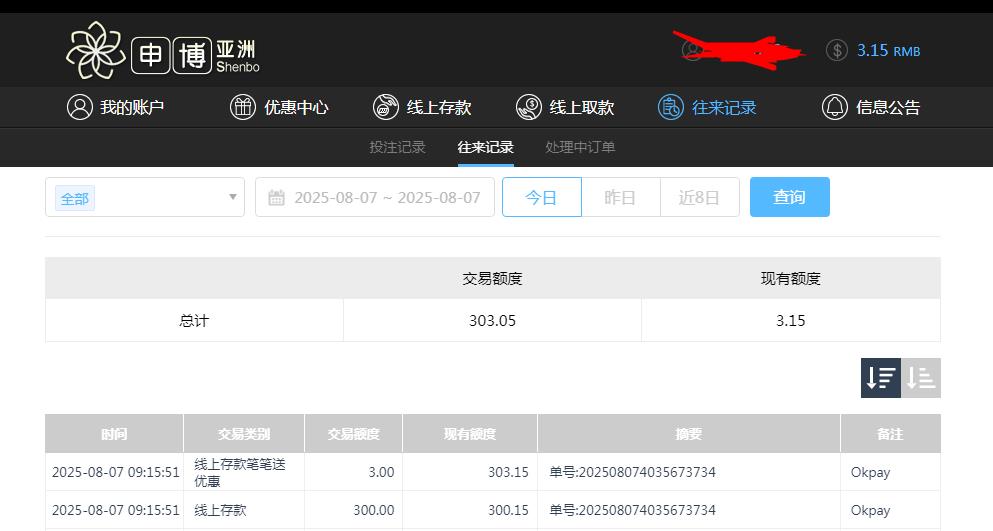Open 优惠中心 menu

pyautogui.click(x=279, y=107)
